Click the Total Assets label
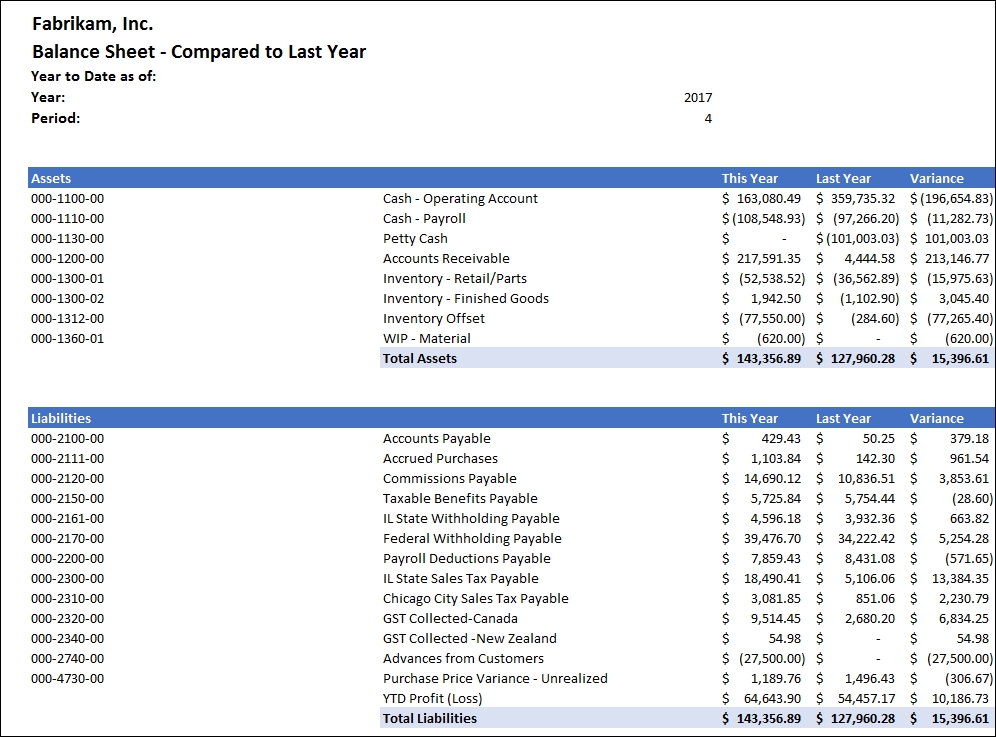 (x=419, y=358)
